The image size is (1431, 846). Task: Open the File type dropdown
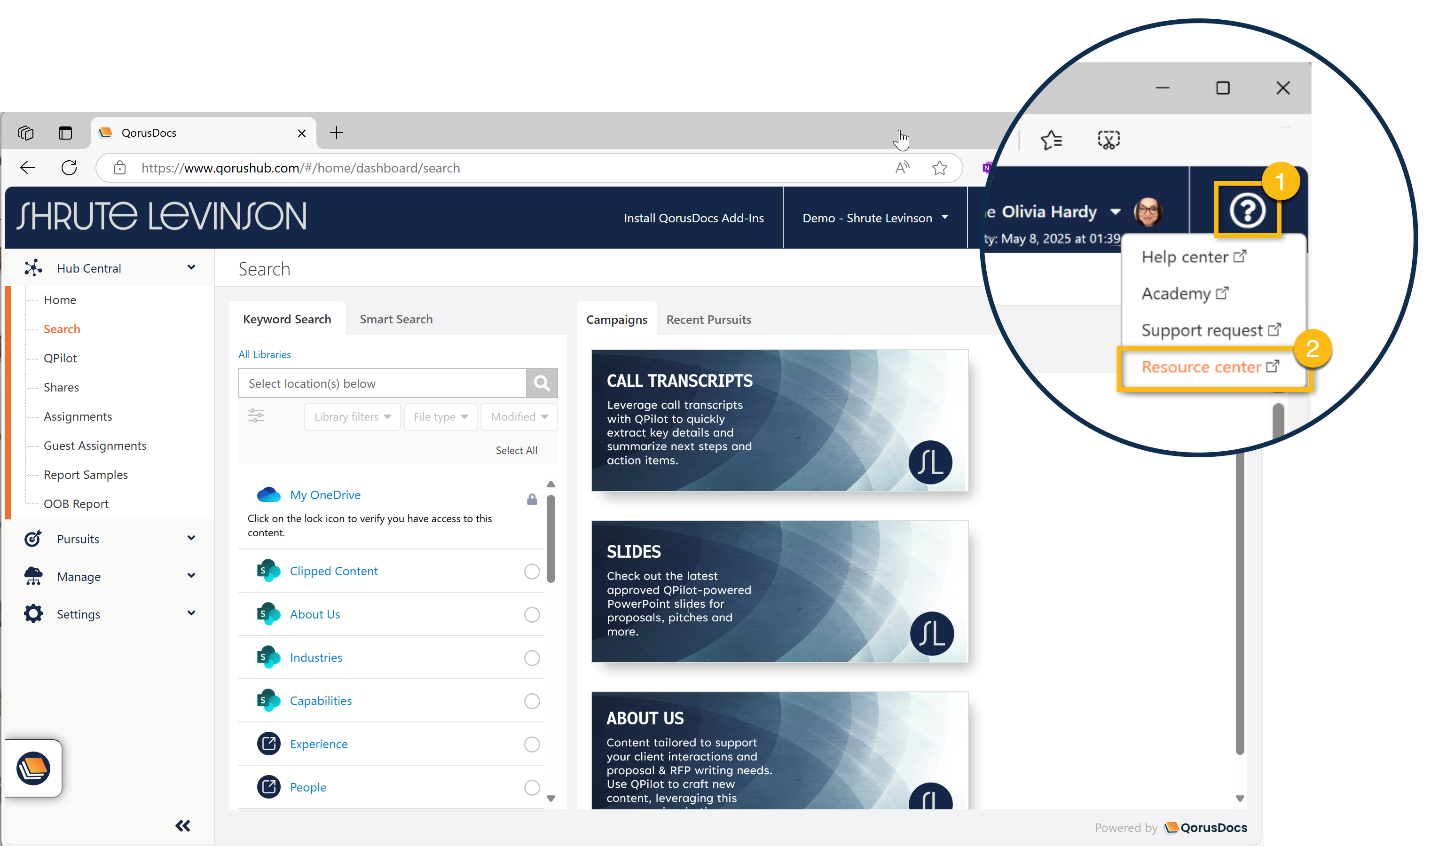(440, 417)
